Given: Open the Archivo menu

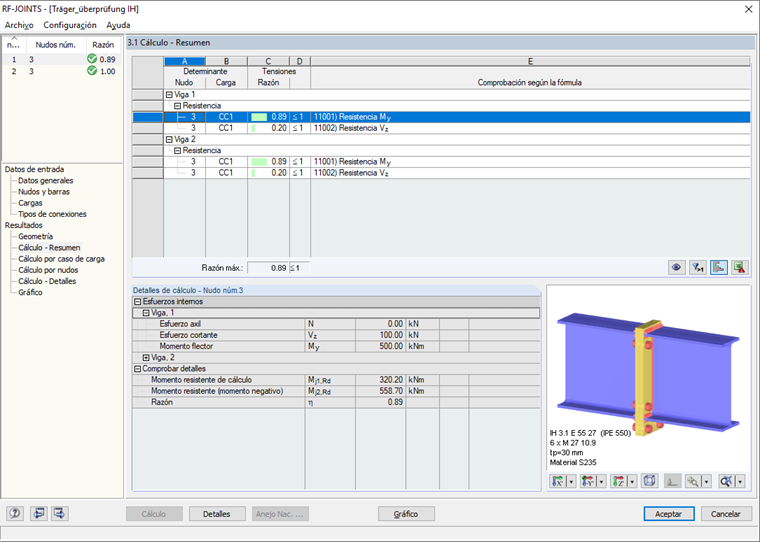Looking at the screenshot, I should pyautogui.click(x=19, y=25).
